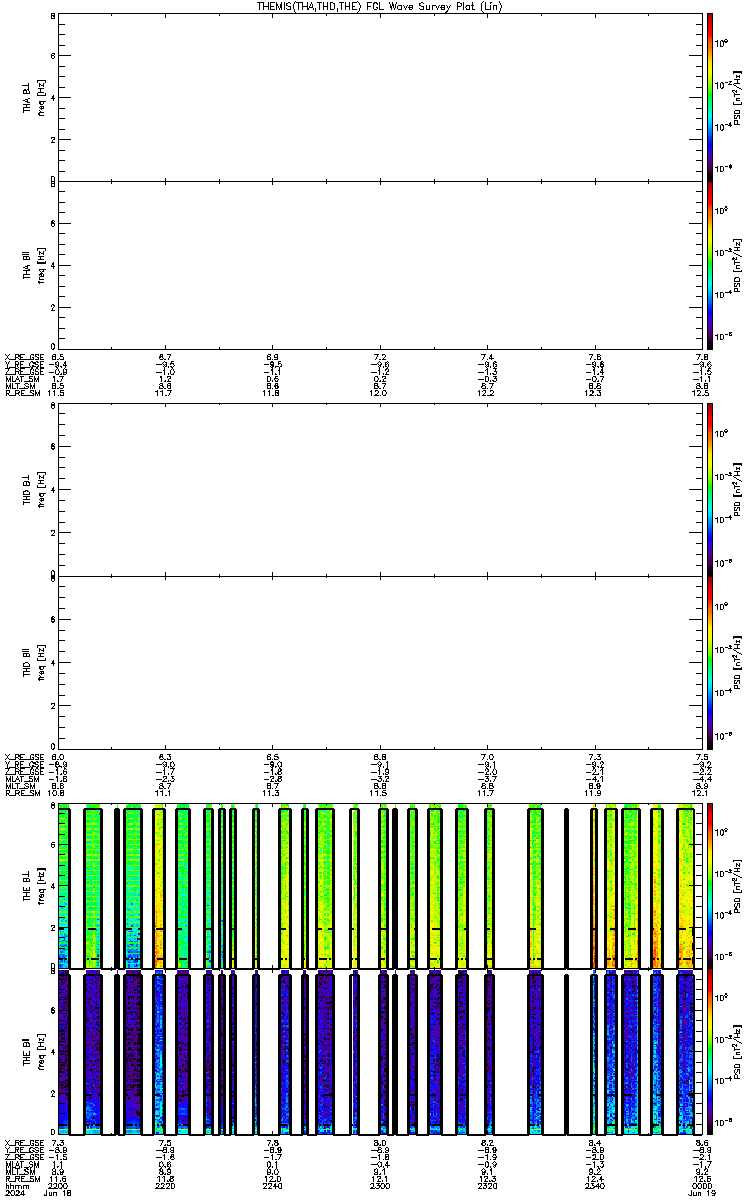Click the 8 Hz tick on THA BL axis

click(x=52, y=18)
